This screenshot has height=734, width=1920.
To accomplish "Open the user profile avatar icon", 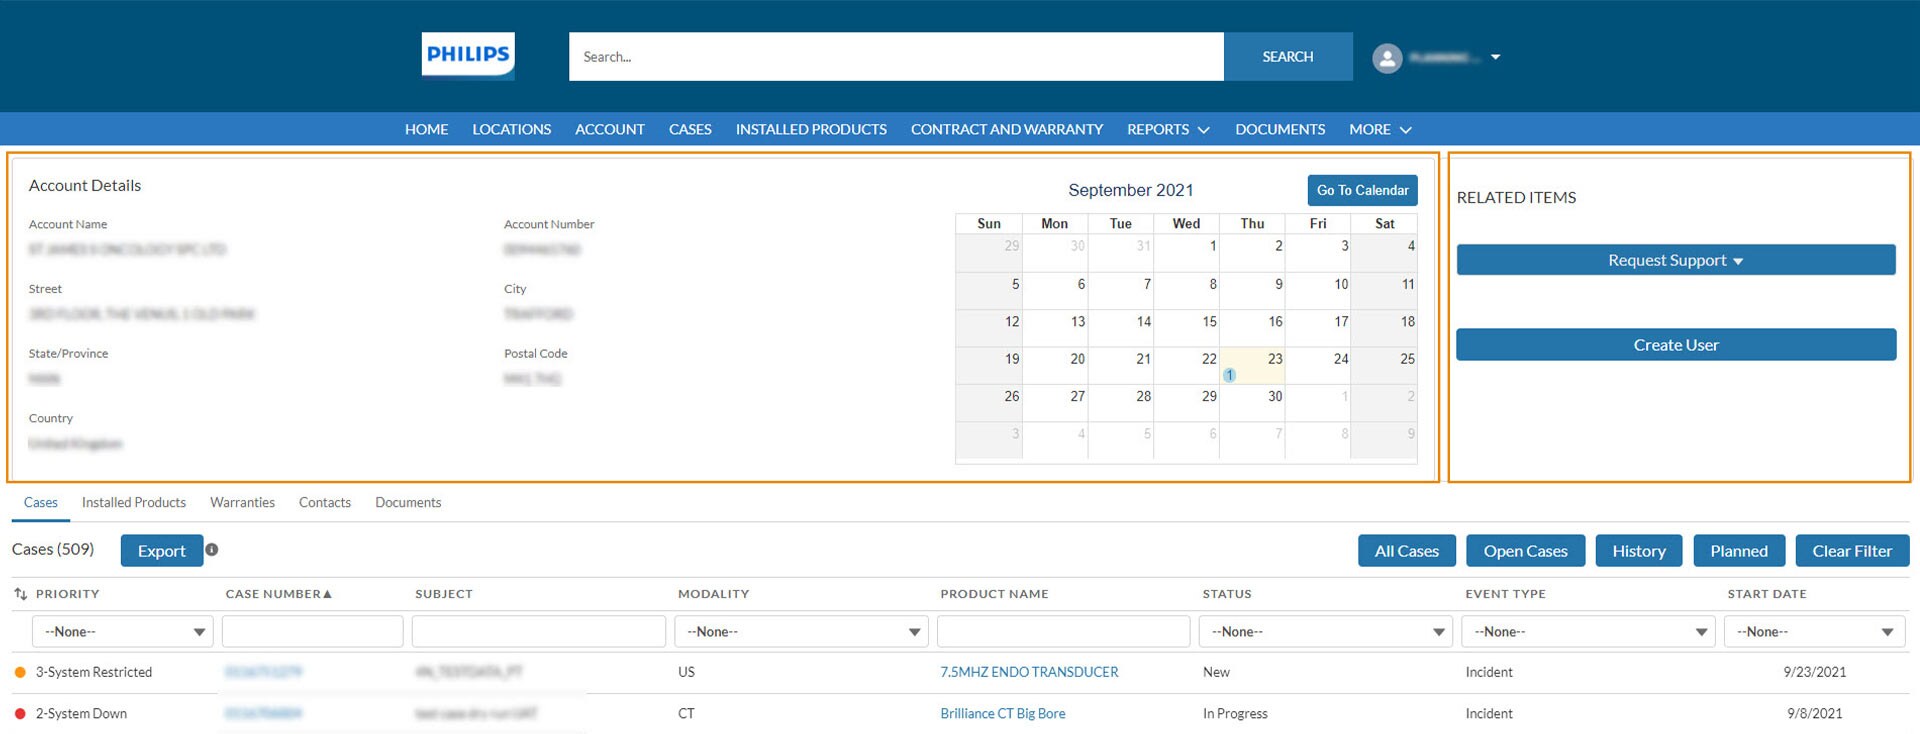I will 1386,58.
